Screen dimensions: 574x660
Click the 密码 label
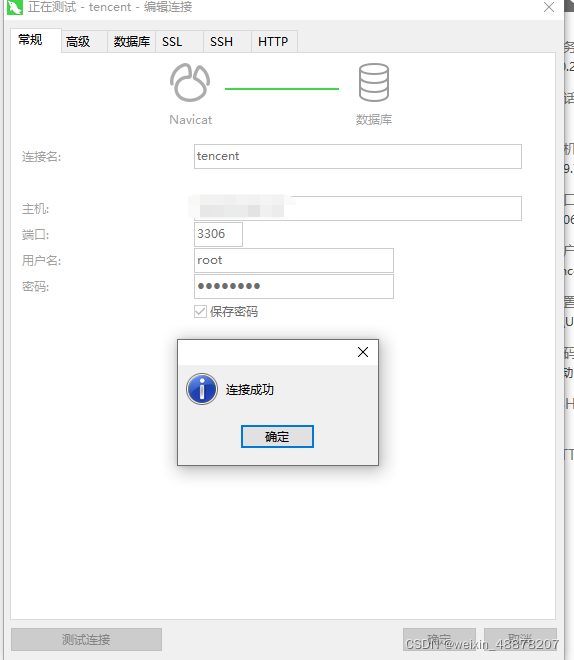point(35,287)
